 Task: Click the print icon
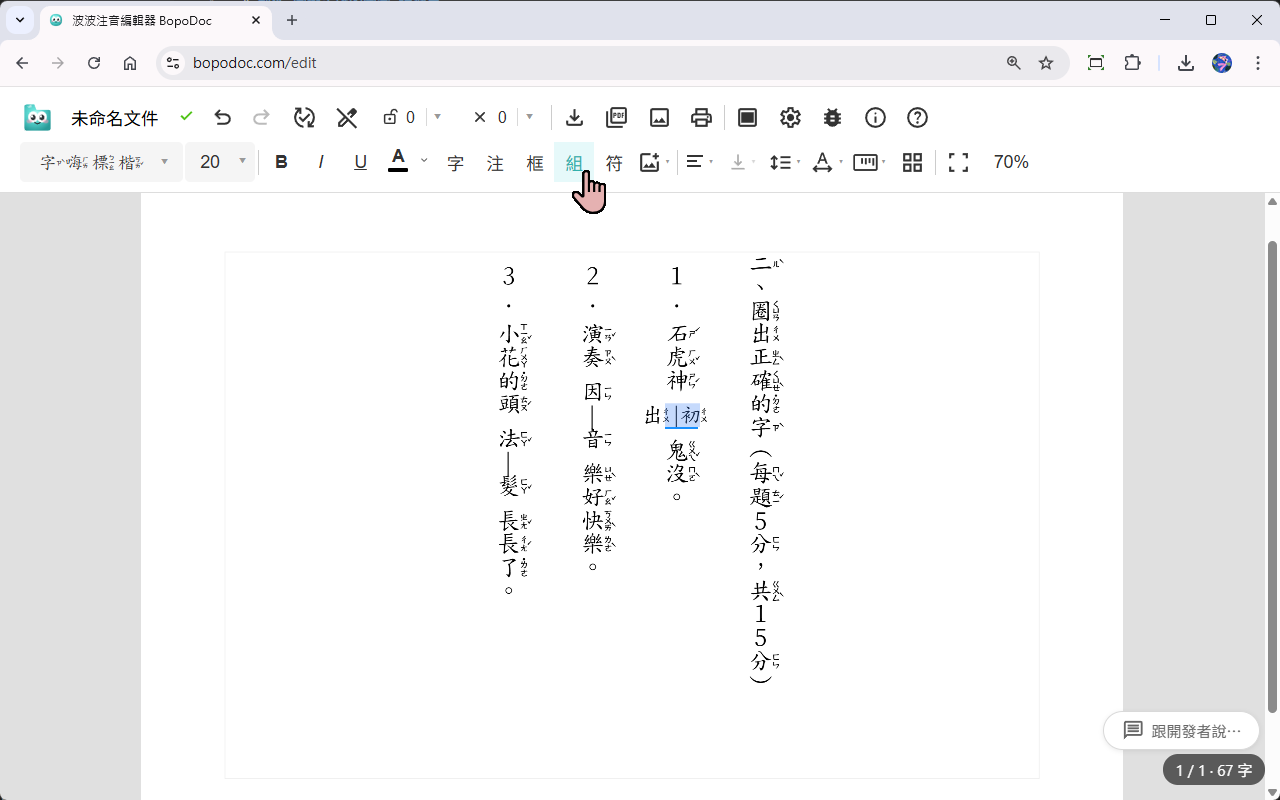701,117
